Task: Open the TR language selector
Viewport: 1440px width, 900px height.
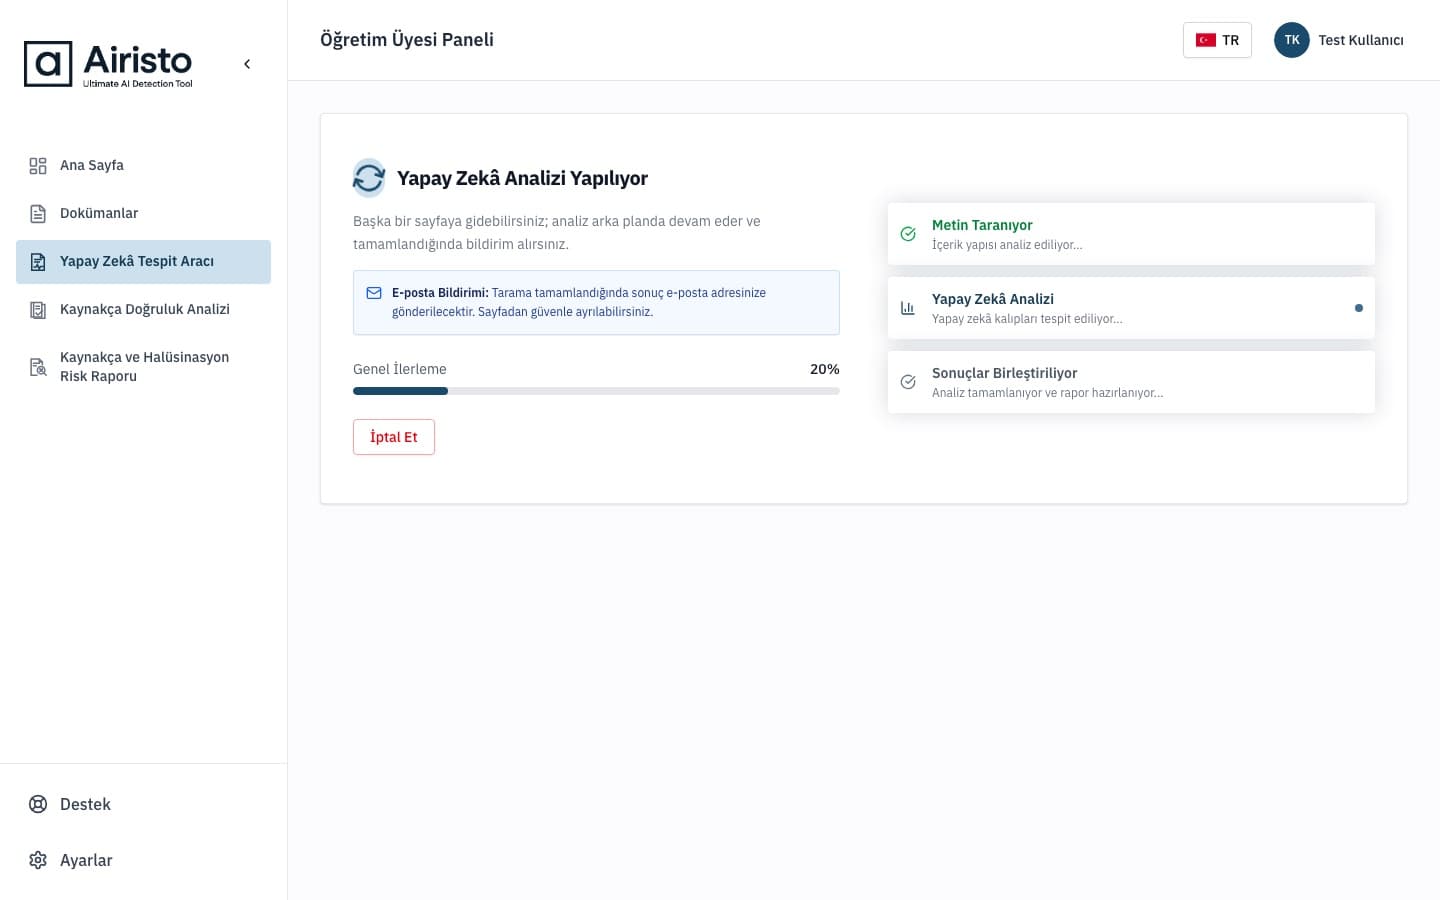Action: point(1217,40)
